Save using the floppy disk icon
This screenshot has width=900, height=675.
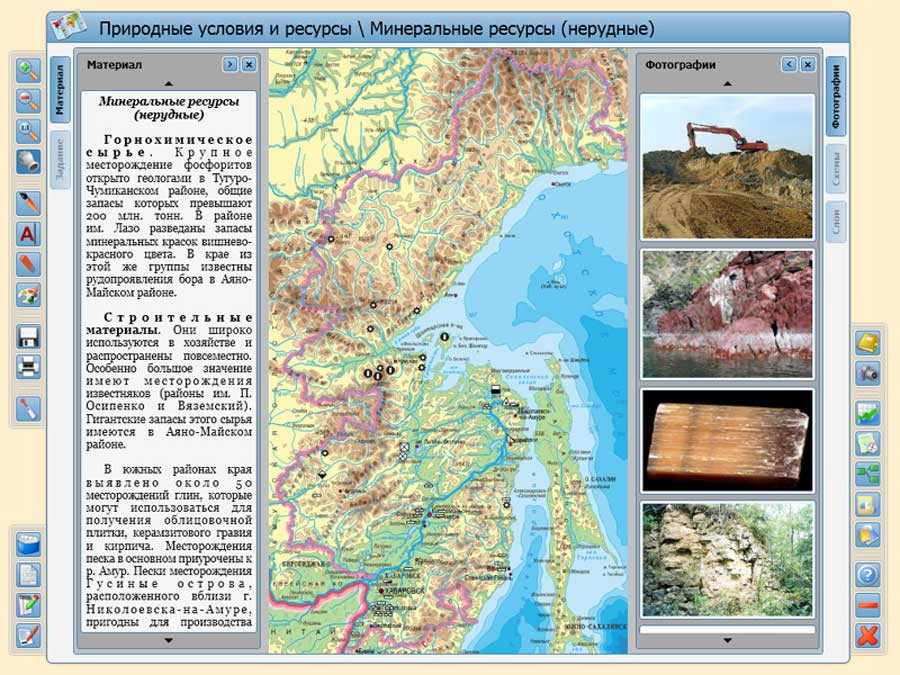[x=28, y=337]
